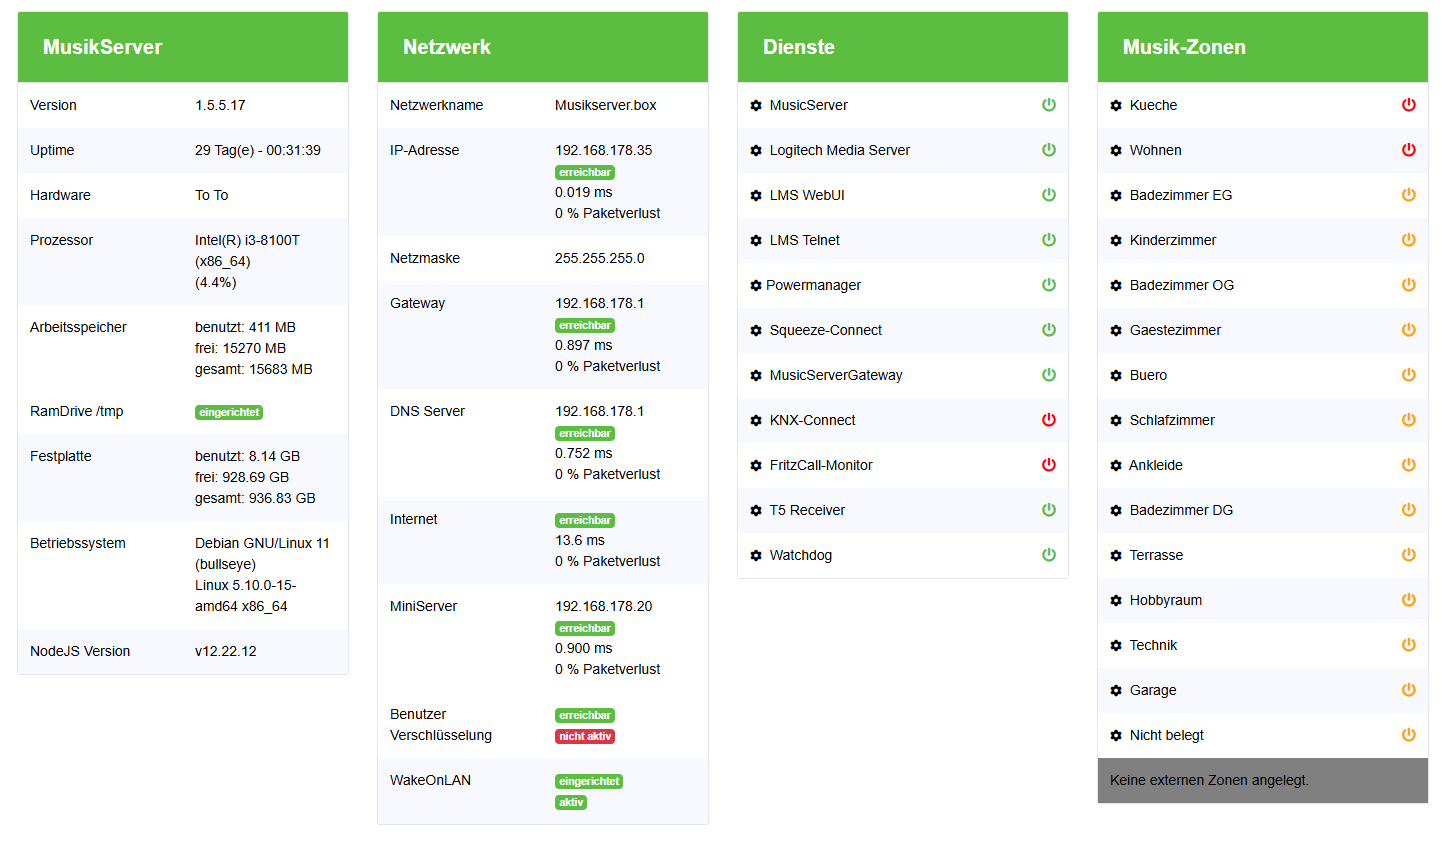Toggle power for the Kueche zone
The image size is (1442, 850).
click(x=1409, y=105)
